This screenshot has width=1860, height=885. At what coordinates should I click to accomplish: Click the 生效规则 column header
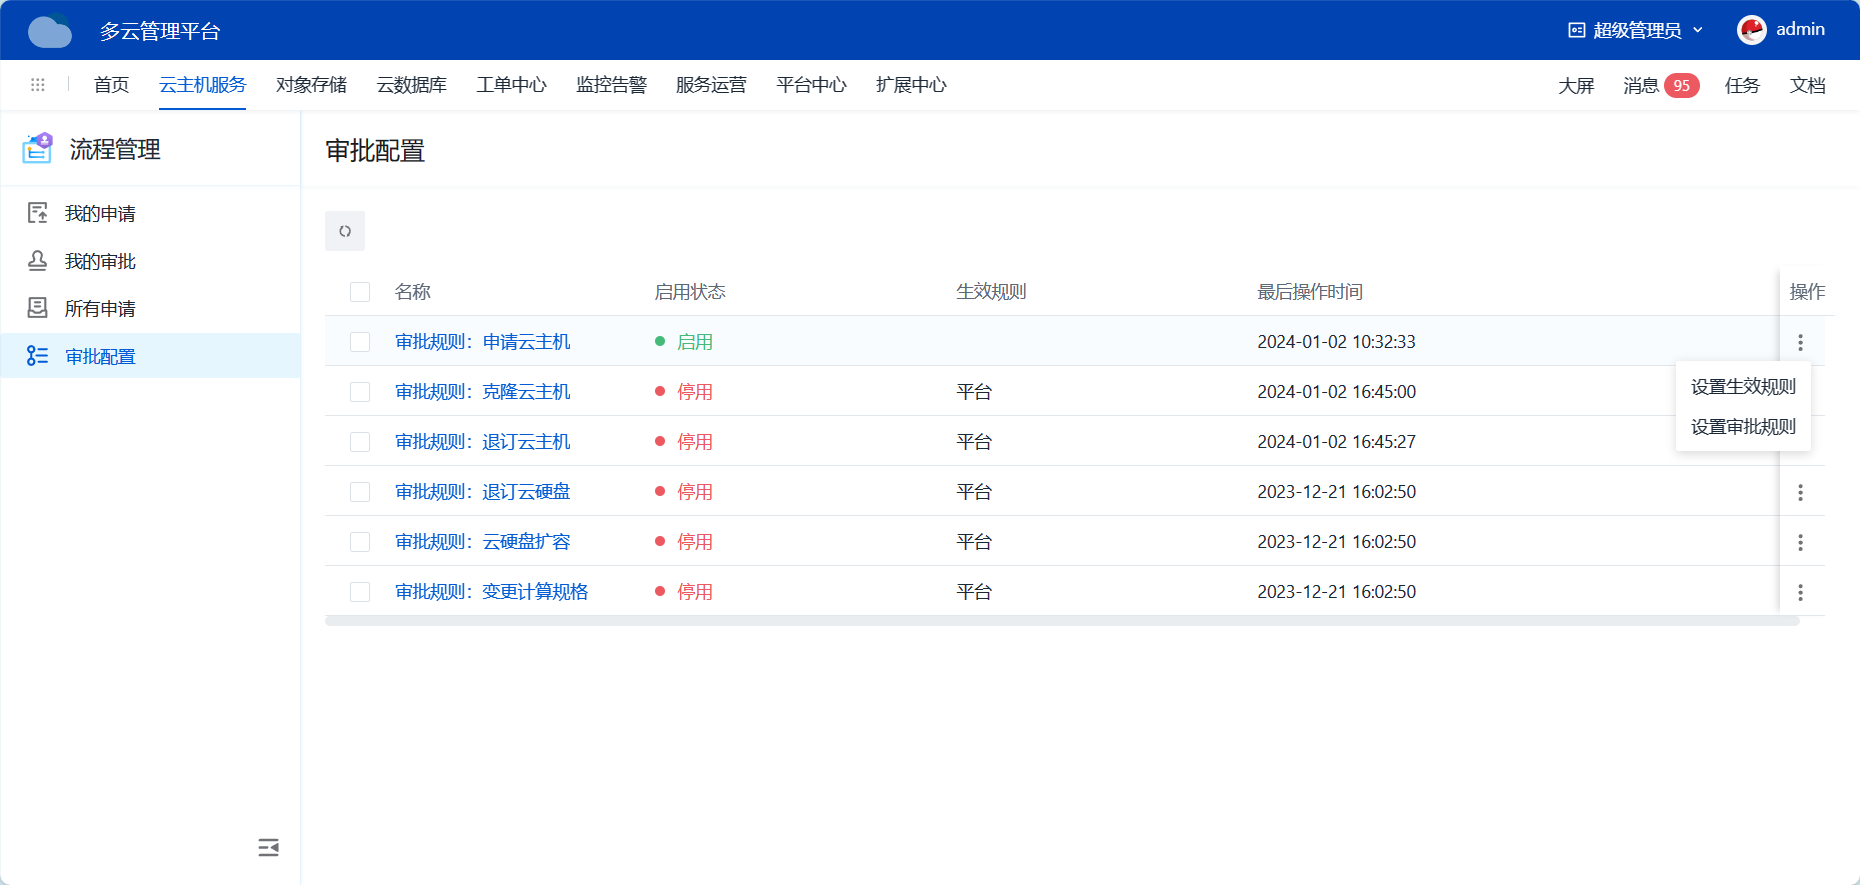991,292
